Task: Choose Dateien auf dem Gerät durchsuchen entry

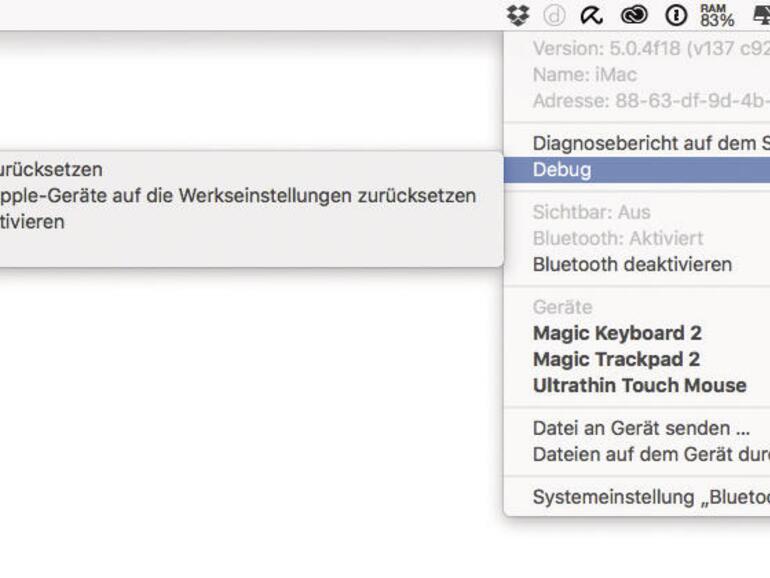Action: point(637,454)
